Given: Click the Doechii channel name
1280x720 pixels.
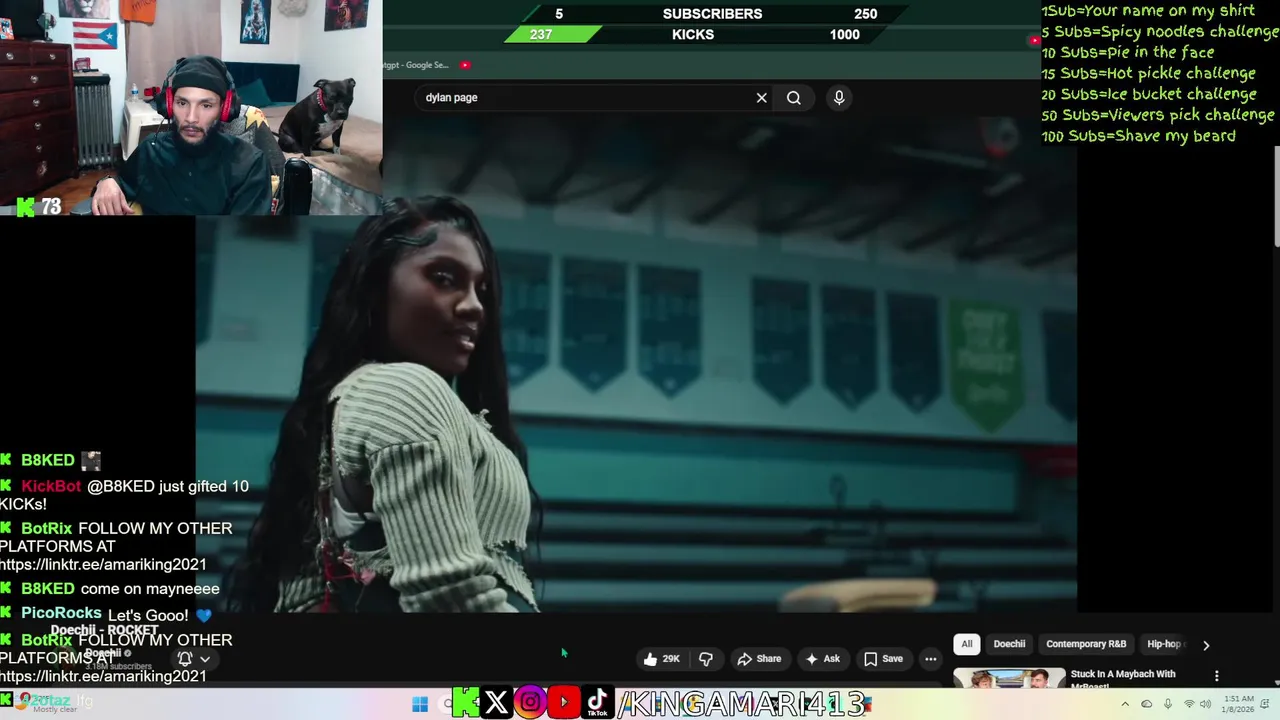Looking at the screenshot, I should [103, 653].
